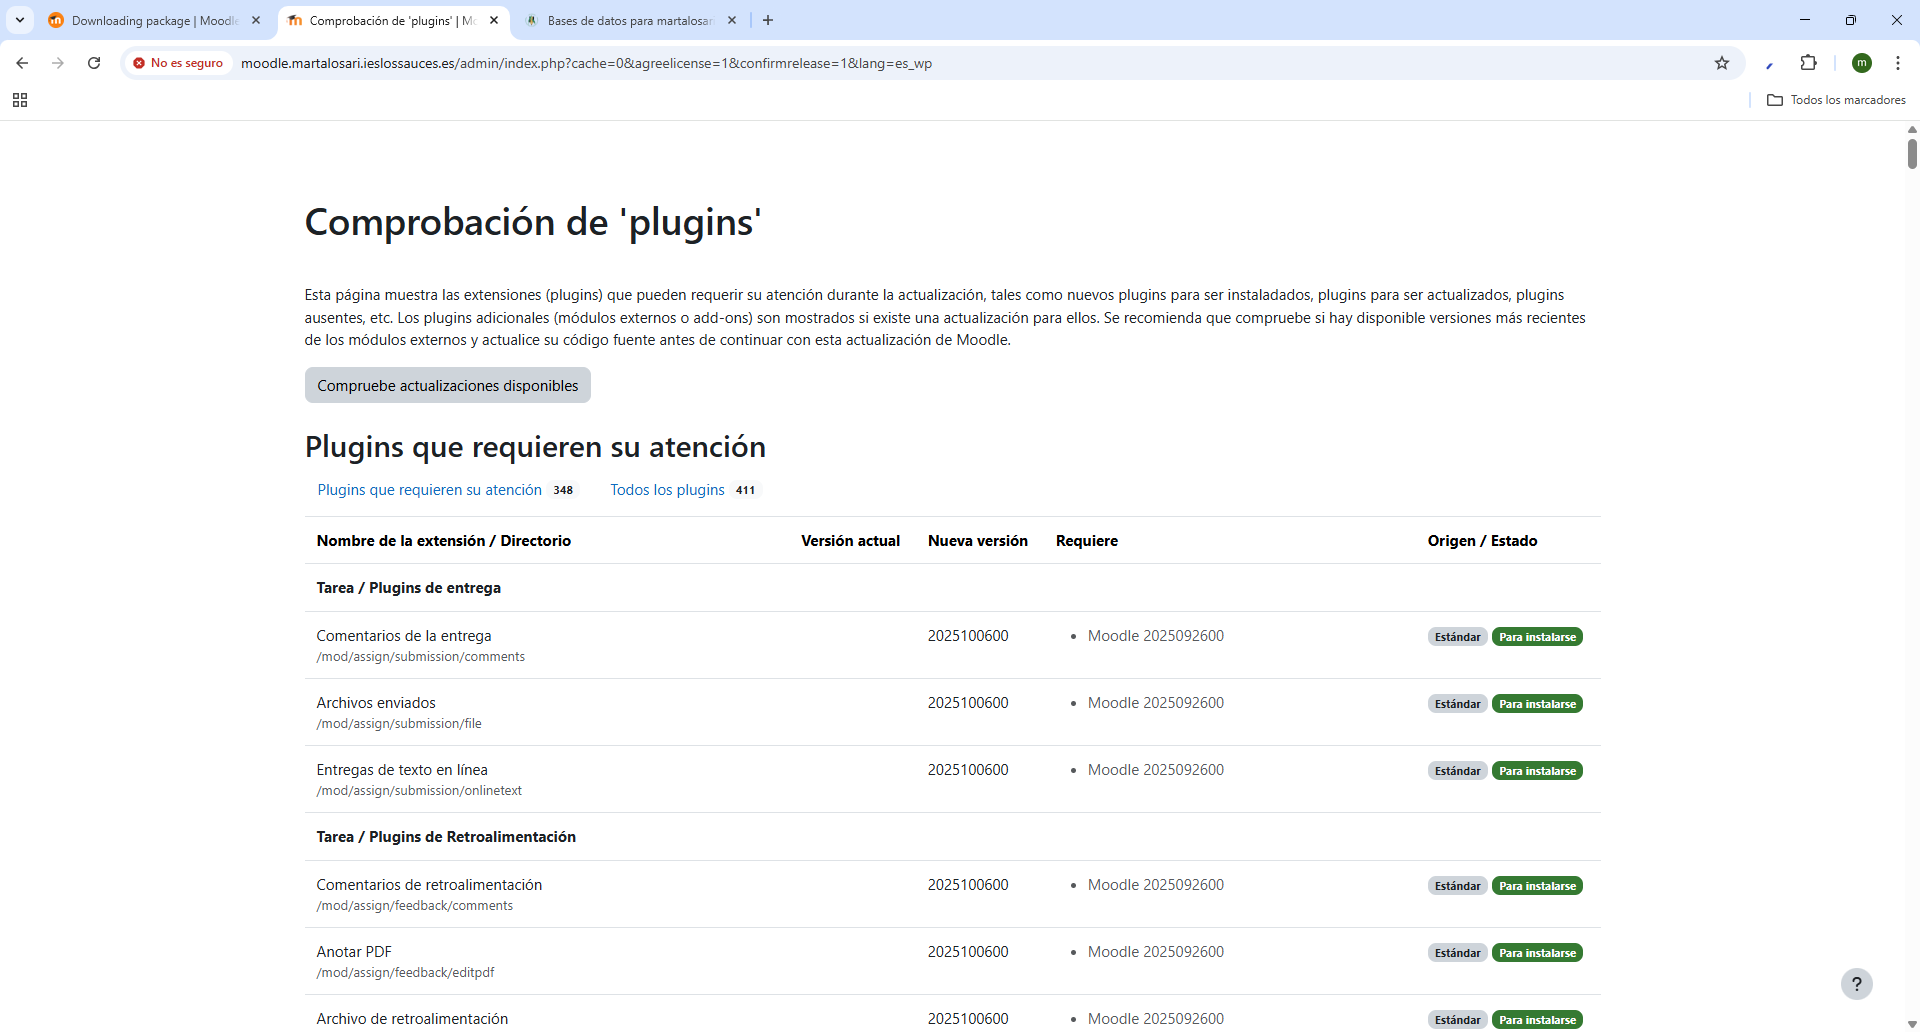This screenshot has height=1032, width=1920.
Task: Click 'Compruebe actualizaciones disponibles' button
Action: [x=448, y=385]
